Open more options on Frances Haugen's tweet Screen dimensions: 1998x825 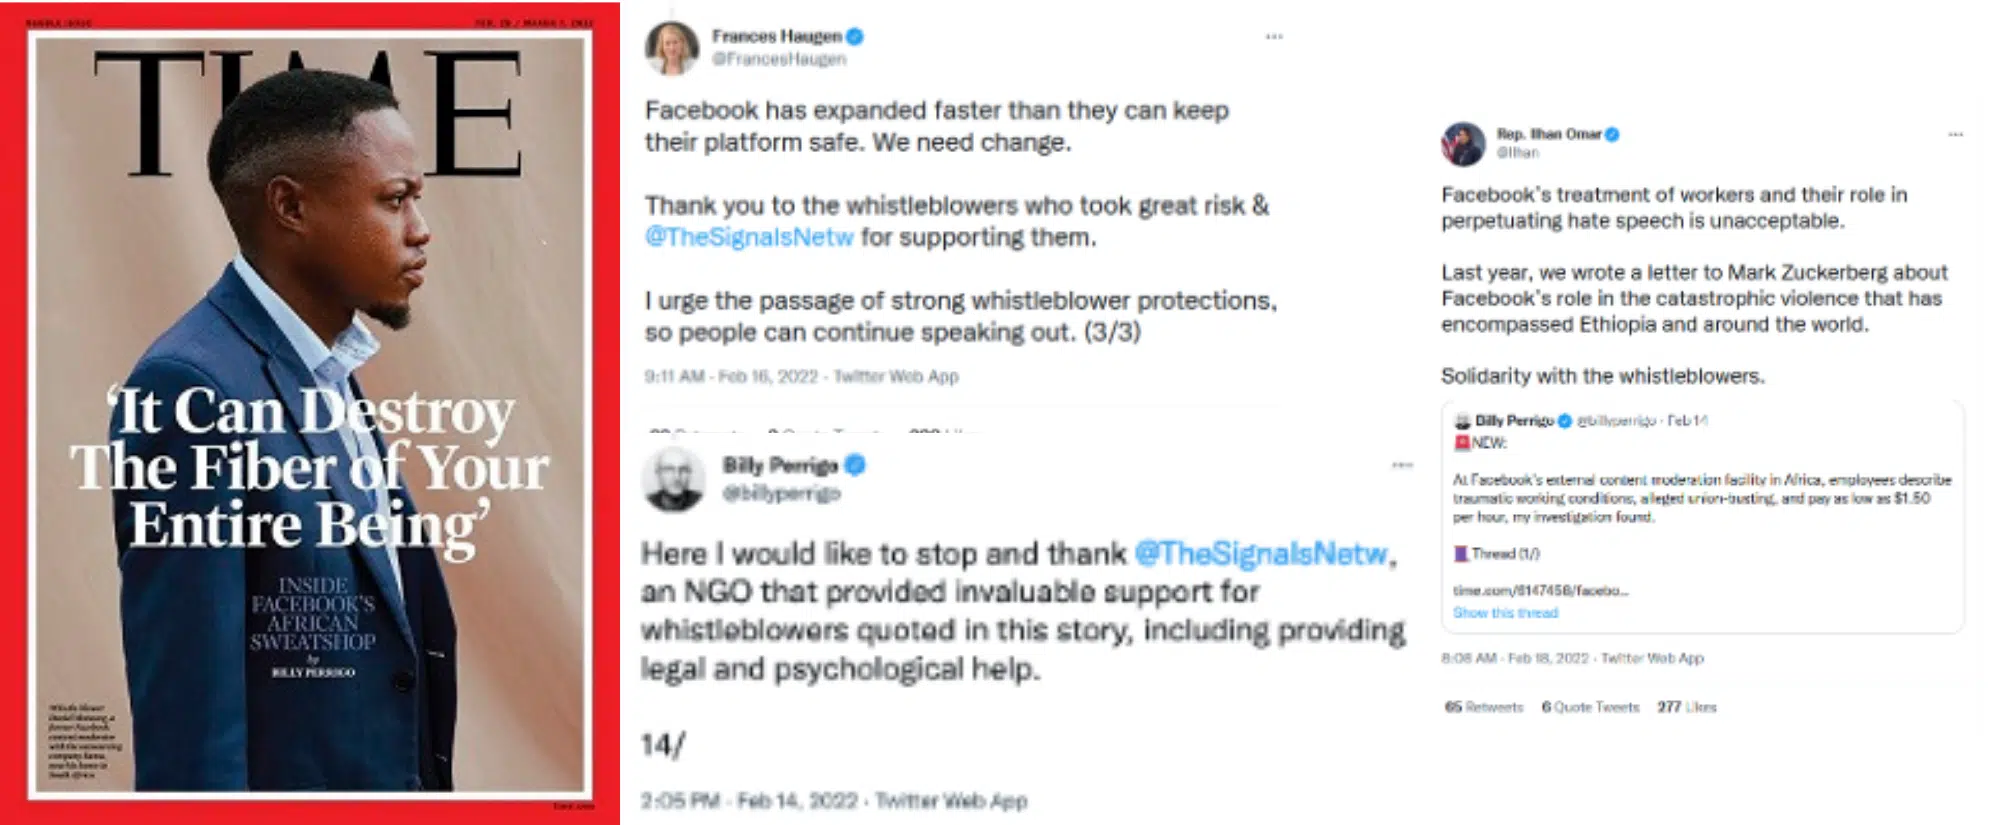pyautogui.click(x=1274, y=37)
